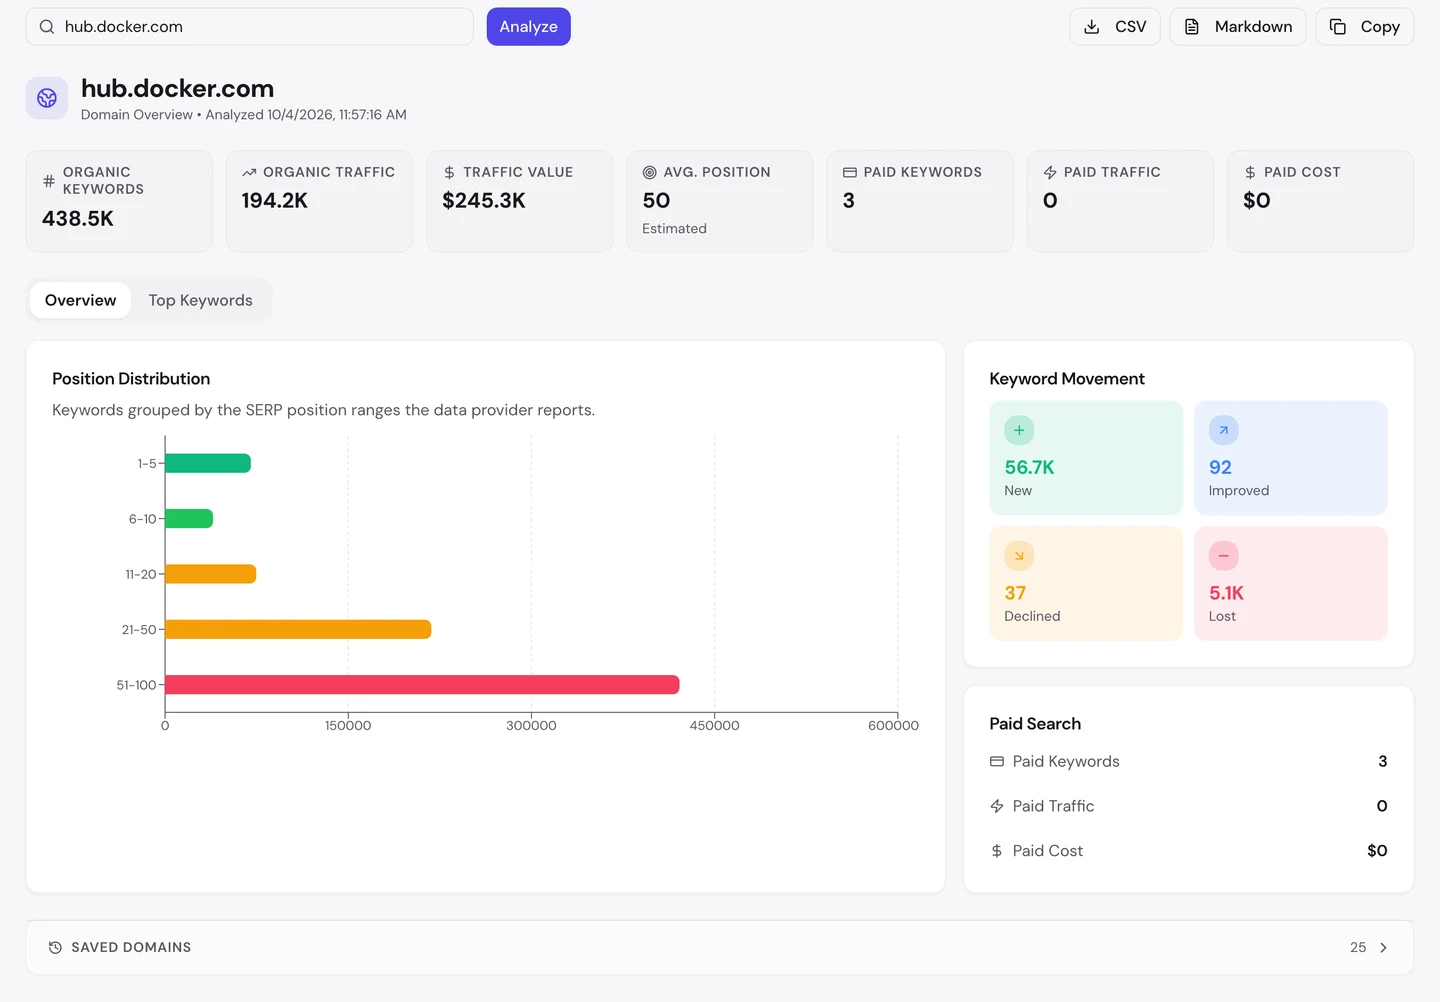The height and width of the screenshot is (1002, 1440).
Task: Click the orange down-arrow icon for Declined keywords
Action: point(1019,556)
